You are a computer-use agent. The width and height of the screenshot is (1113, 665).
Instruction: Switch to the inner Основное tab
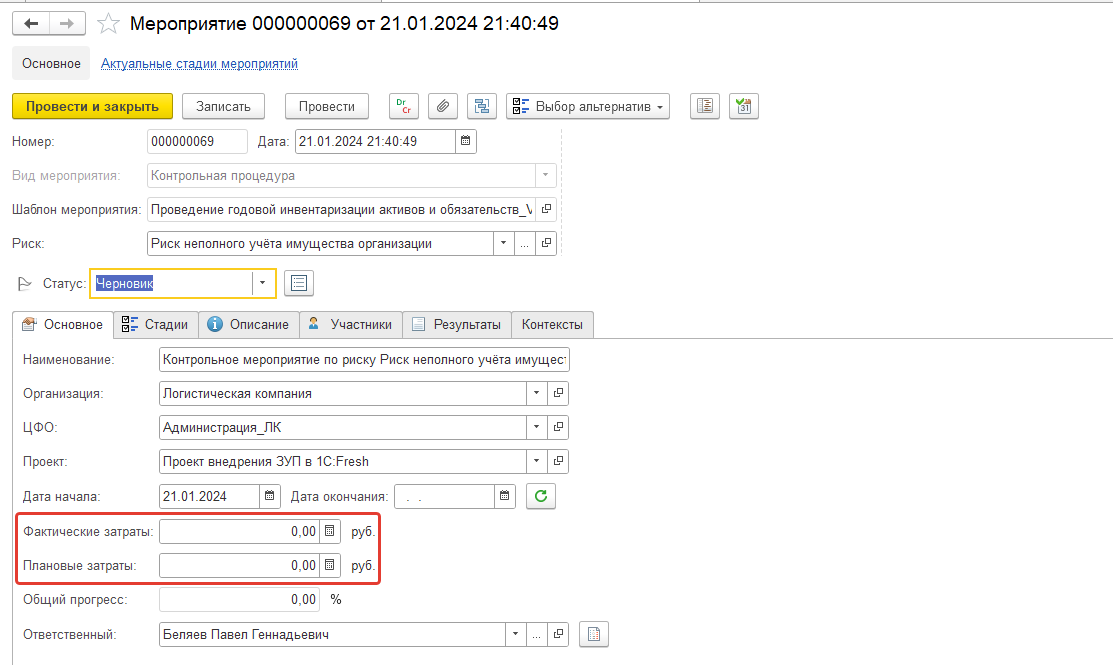click(63, 324)
